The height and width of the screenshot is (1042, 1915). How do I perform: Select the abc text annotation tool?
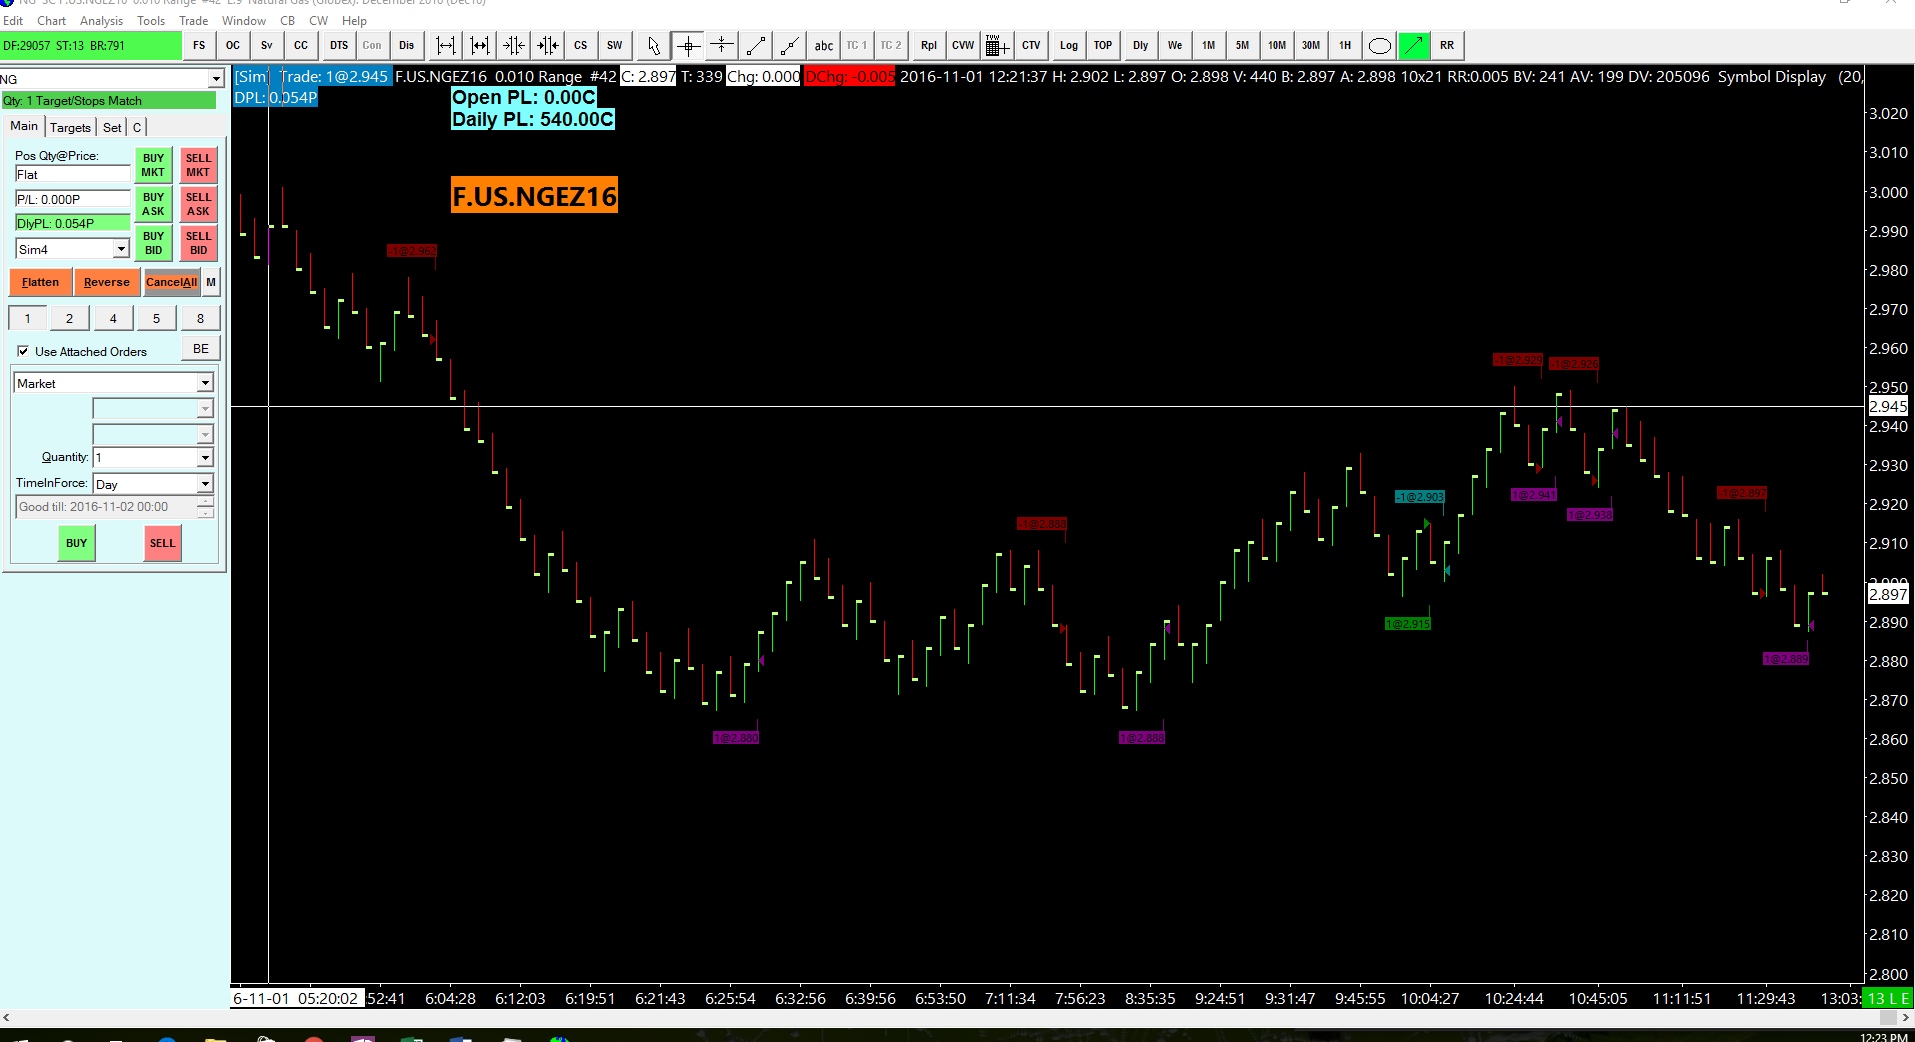823,46
